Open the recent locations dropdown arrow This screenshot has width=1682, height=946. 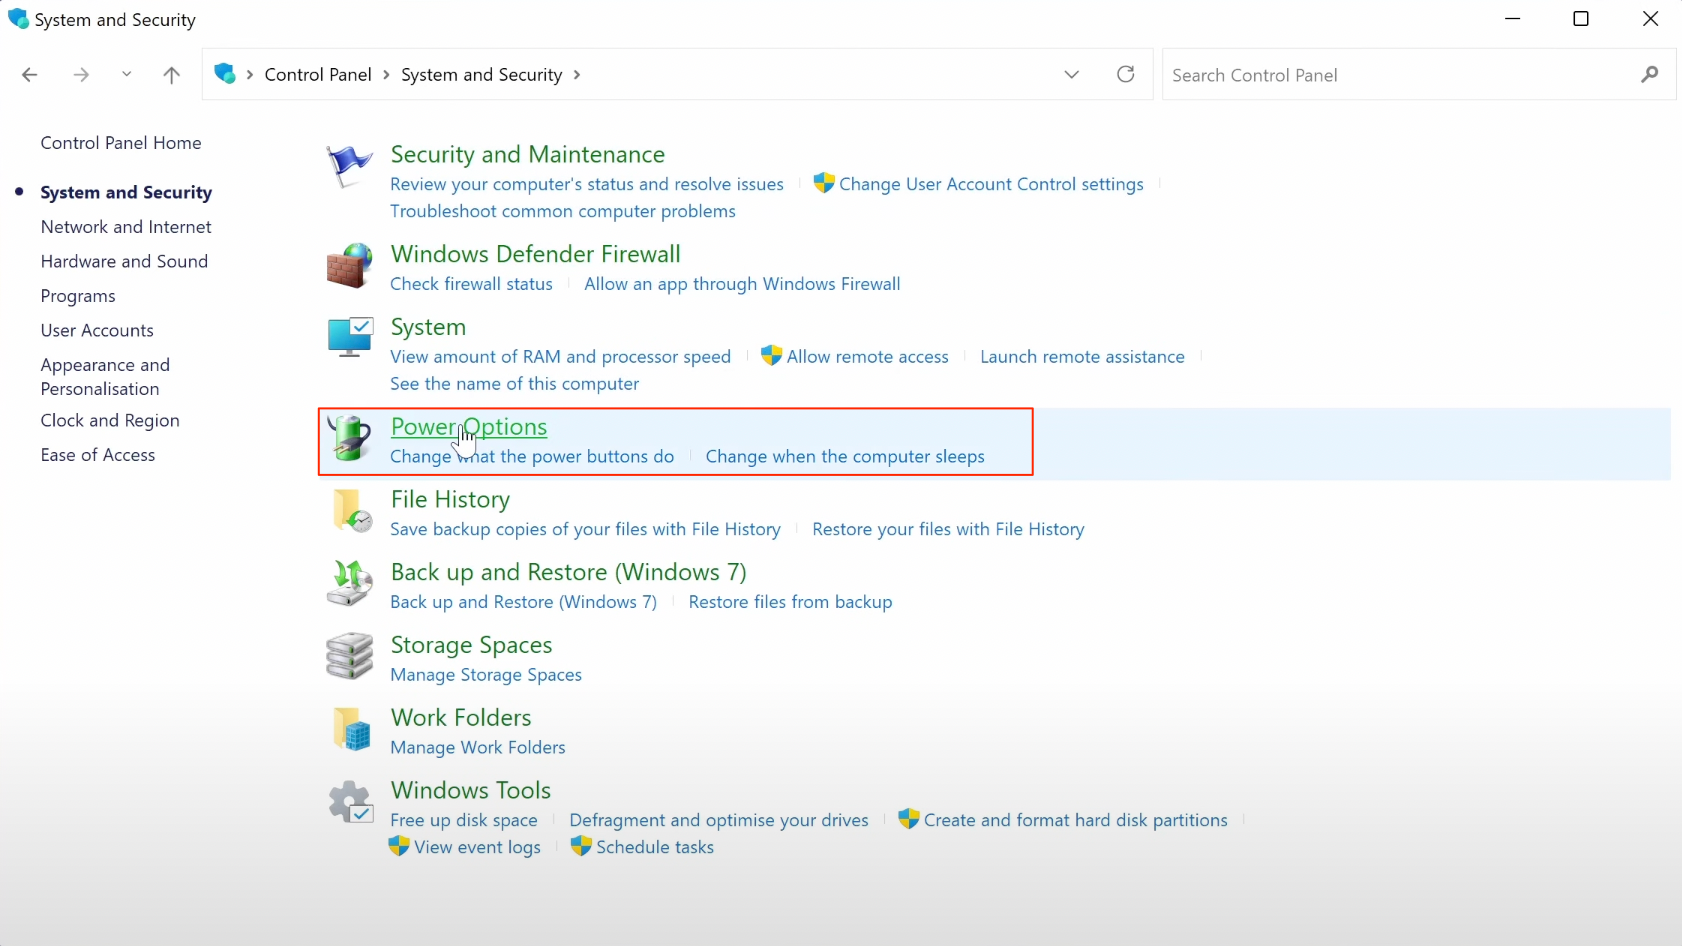[x=126, y=75]
